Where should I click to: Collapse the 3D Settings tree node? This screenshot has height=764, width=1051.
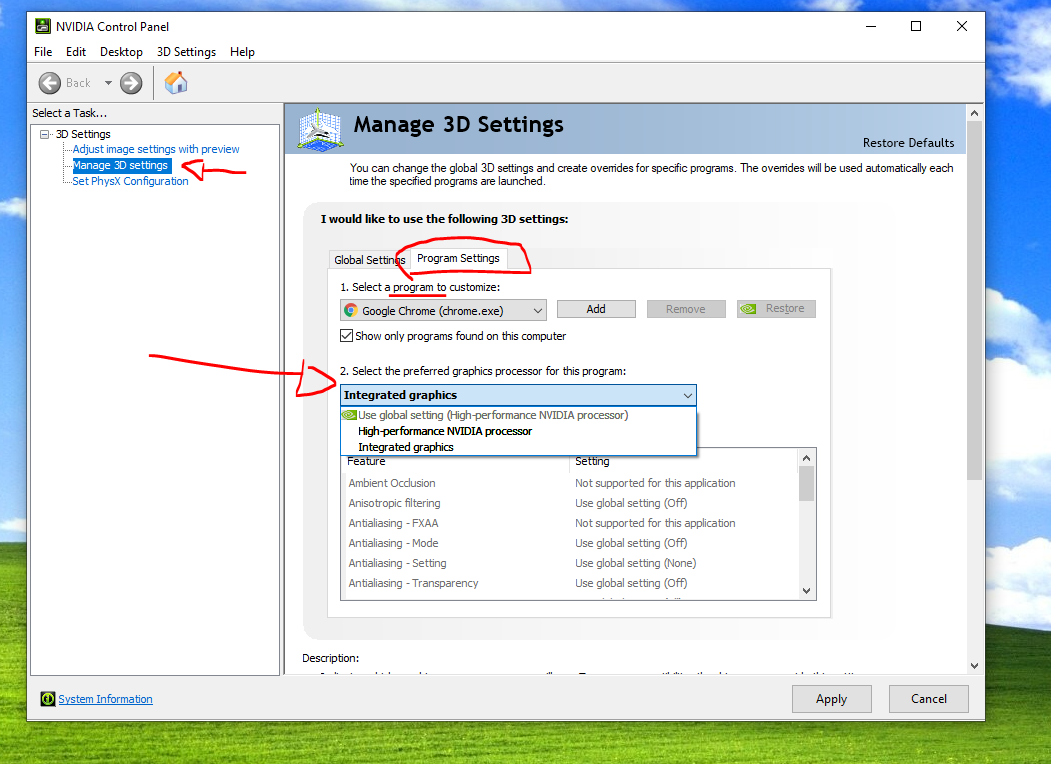44,134
